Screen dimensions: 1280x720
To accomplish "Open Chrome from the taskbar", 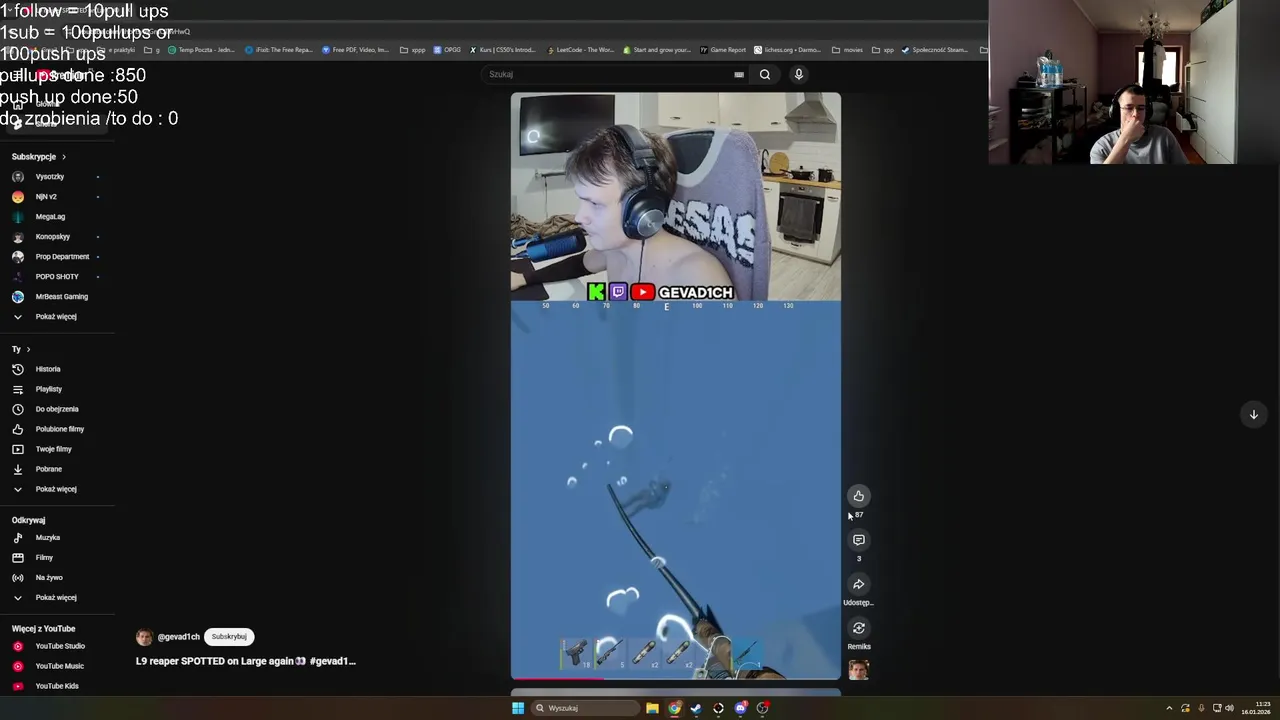I will pos(674,708).
